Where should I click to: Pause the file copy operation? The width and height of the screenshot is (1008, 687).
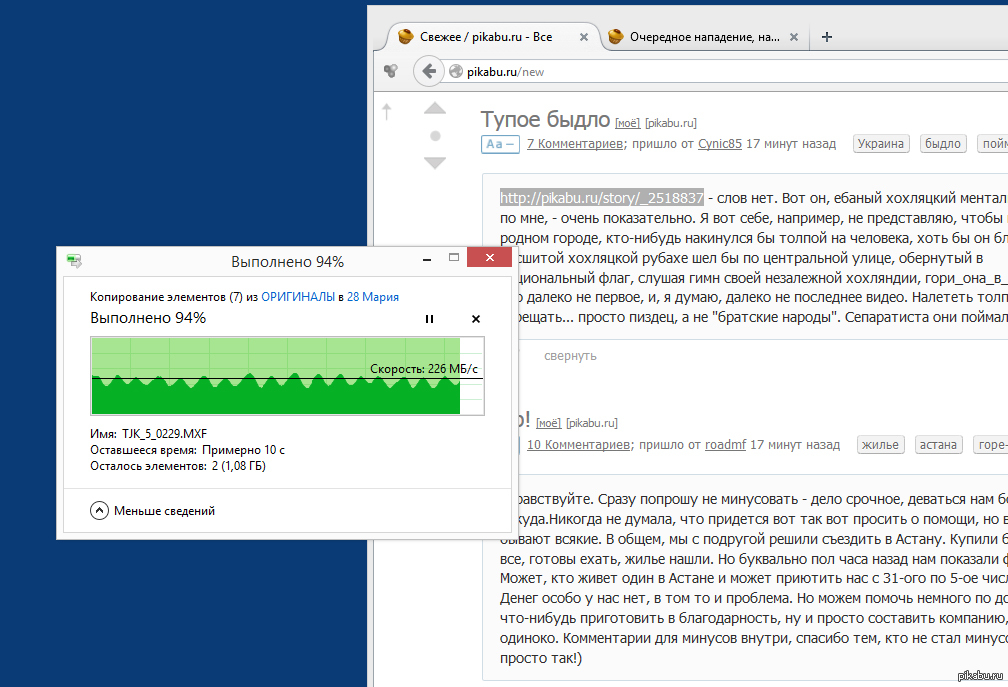pos(430,319)
